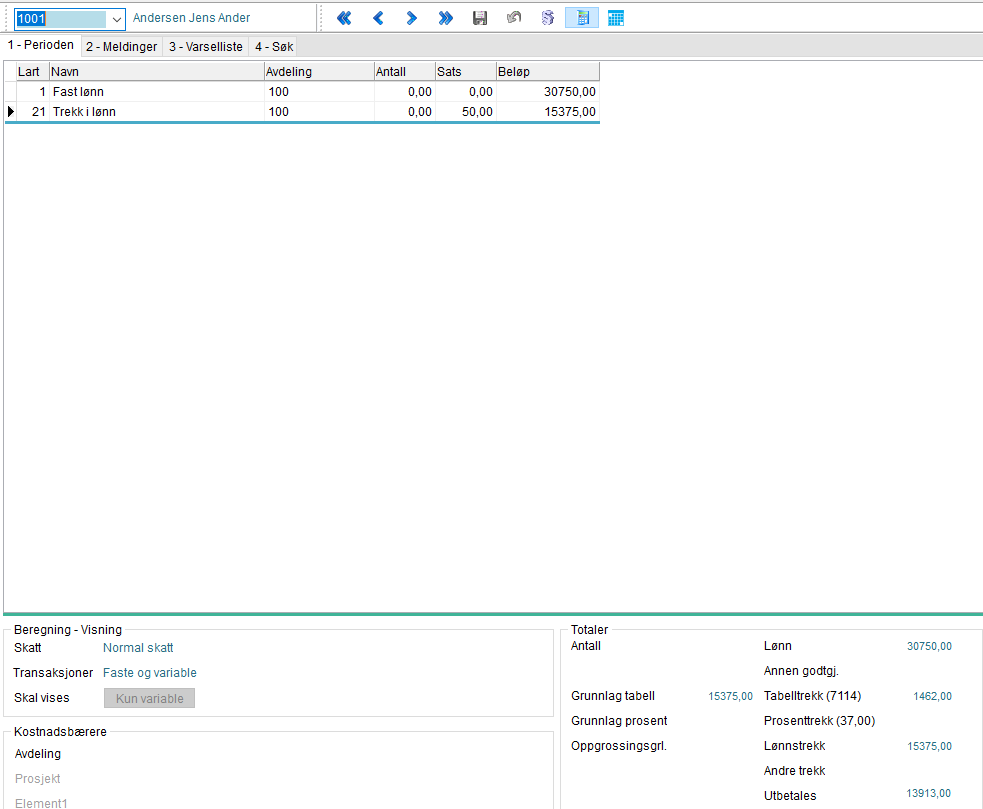Click the Antall column header
The width and height of the screenshot is (983, 809).
tap(404, 71)
